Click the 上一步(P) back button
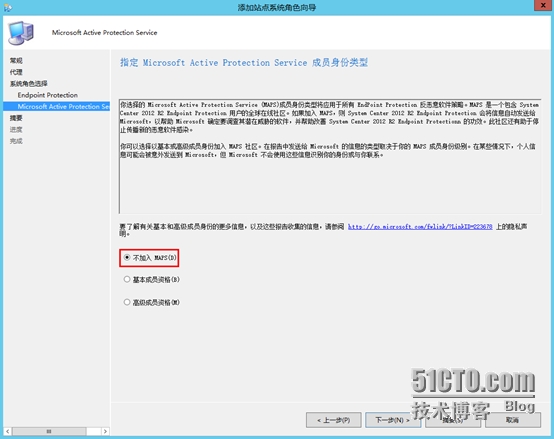 point(334,420)
